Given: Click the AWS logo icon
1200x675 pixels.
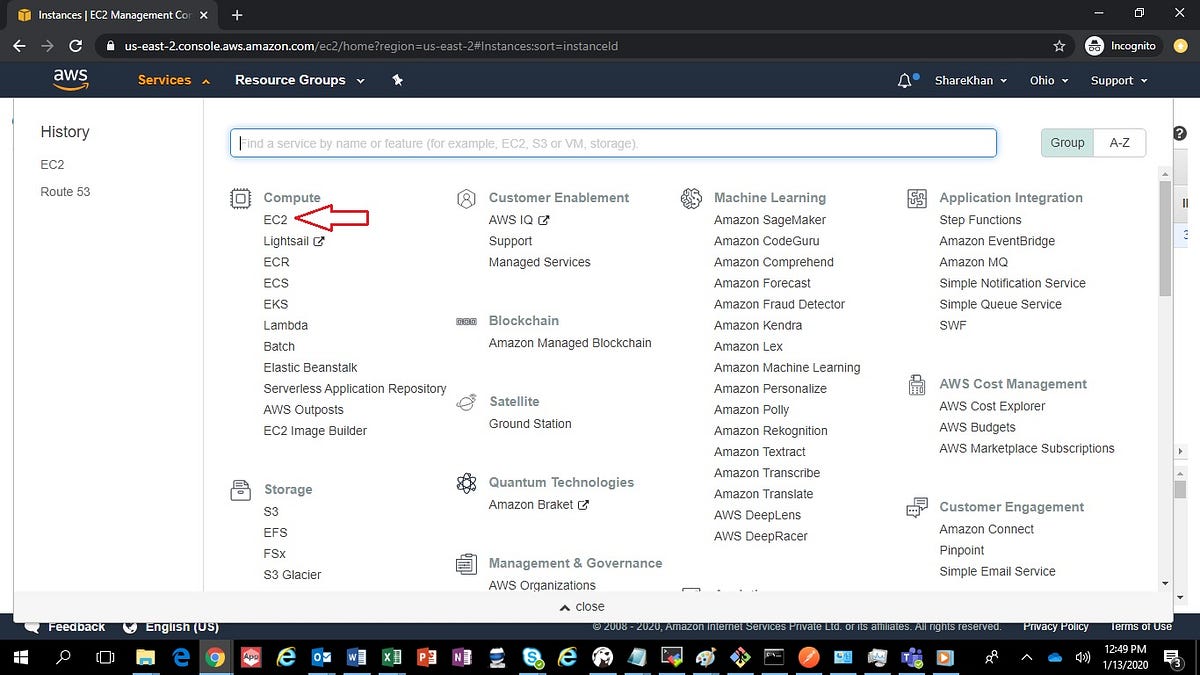Looking at the screenshot, I should click(70, 79).
